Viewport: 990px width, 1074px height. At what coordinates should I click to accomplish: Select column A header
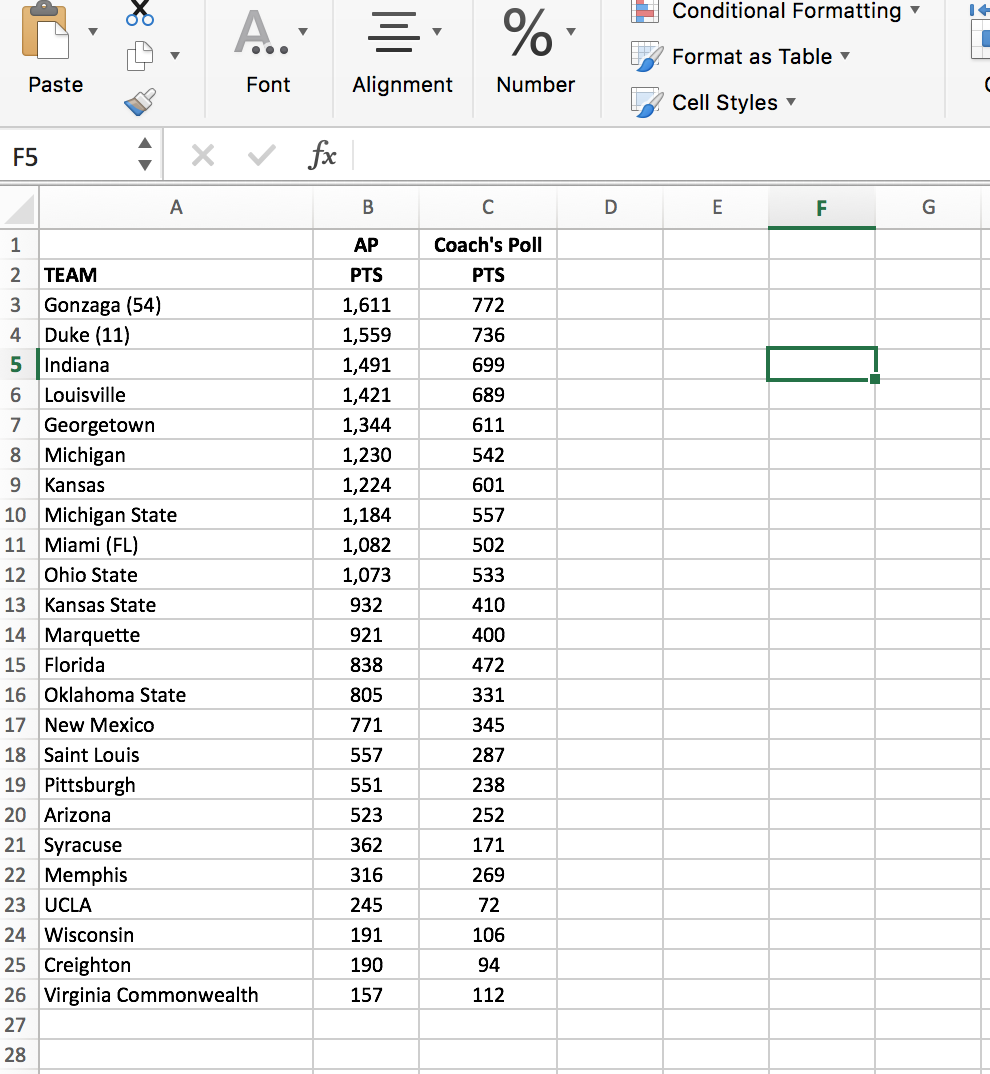(x=176, y=208)
